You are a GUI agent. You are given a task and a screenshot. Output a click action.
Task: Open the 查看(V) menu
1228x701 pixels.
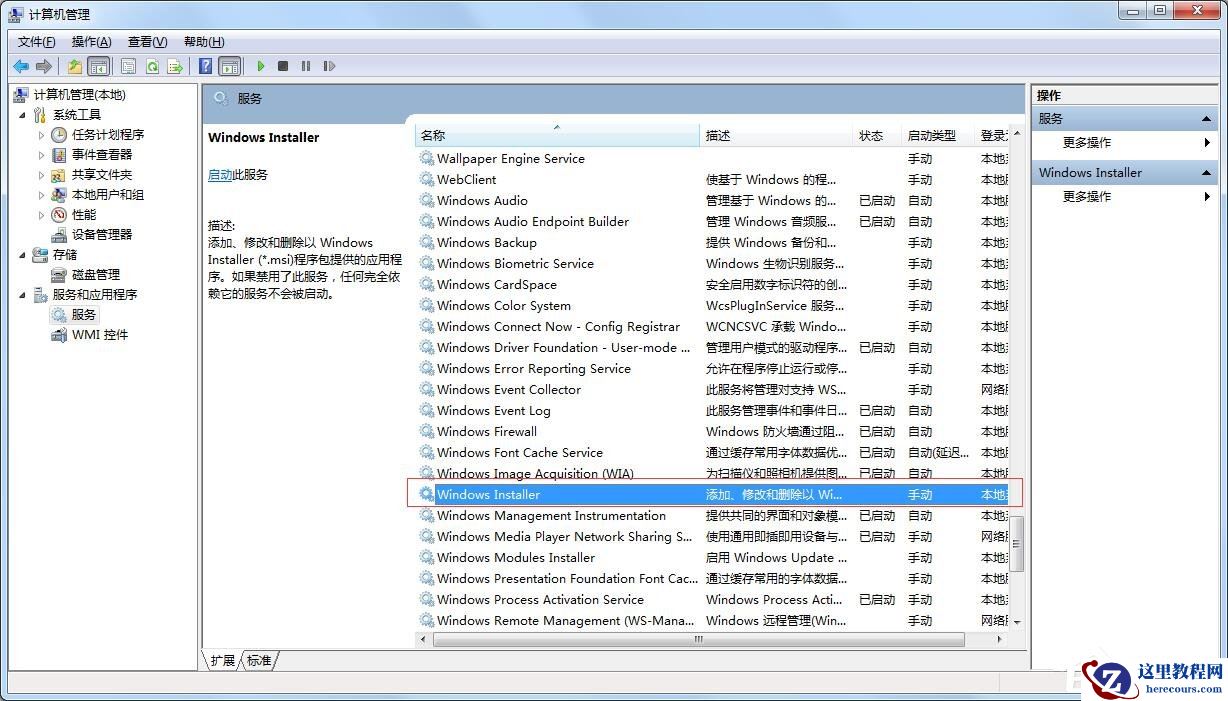(x=145, y=41)
